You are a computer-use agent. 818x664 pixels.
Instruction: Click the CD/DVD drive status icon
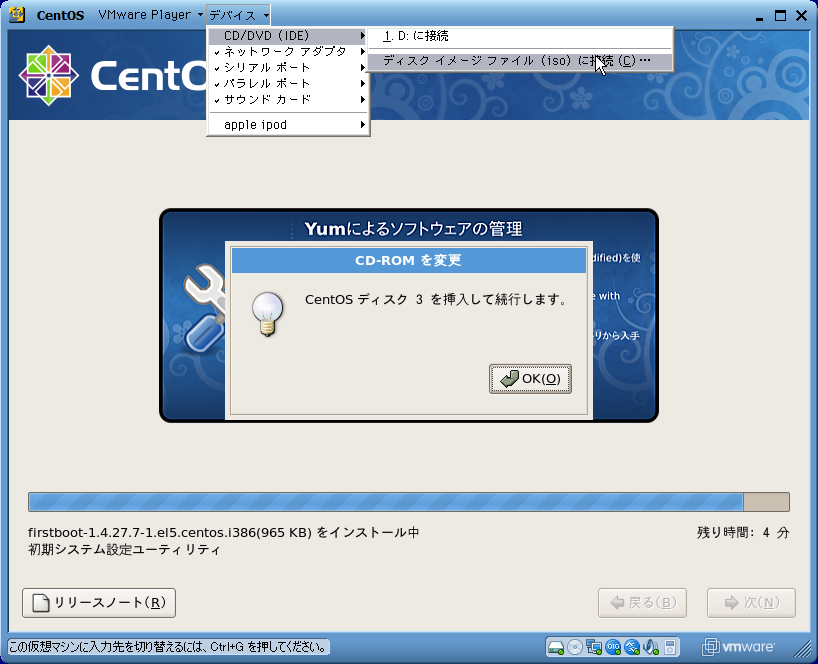coord(574,647)
